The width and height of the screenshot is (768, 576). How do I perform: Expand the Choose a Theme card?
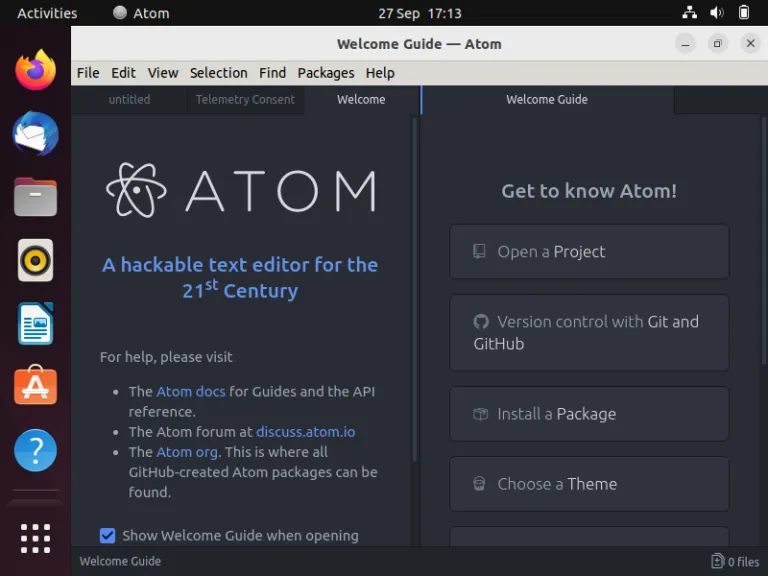click(589, 484)
